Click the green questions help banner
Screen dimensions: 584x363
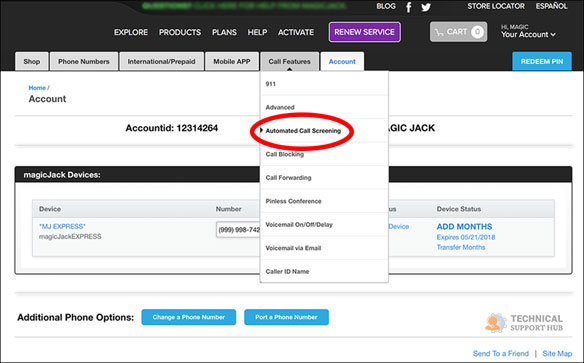click(x=244, y=6)
